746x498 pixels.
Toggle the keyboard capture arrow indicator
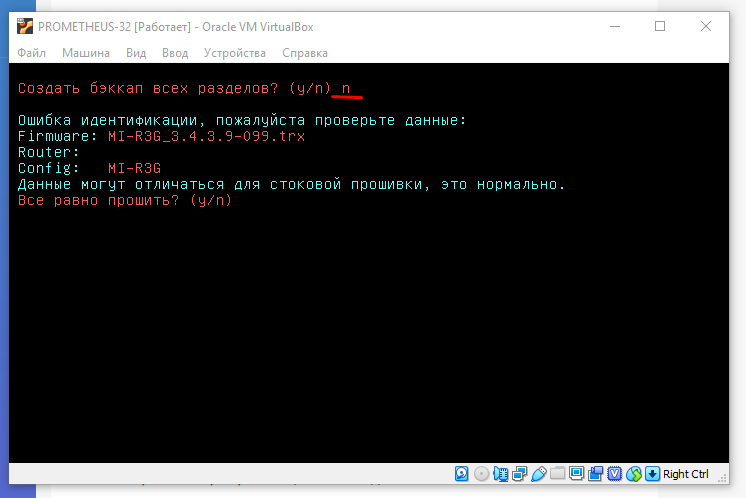point(652,473)
